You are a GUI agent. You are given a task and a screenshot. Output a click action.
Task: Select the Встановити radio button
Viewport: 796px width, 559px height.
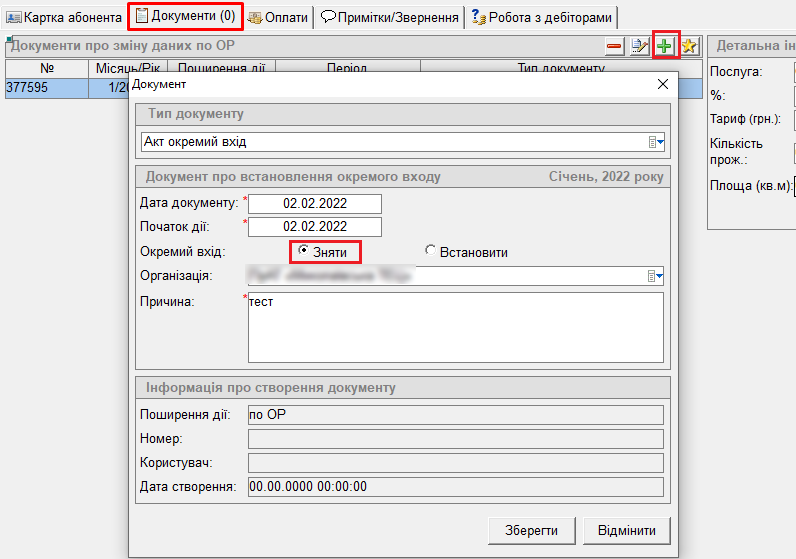pyautogui.click(x=431, y=252)
